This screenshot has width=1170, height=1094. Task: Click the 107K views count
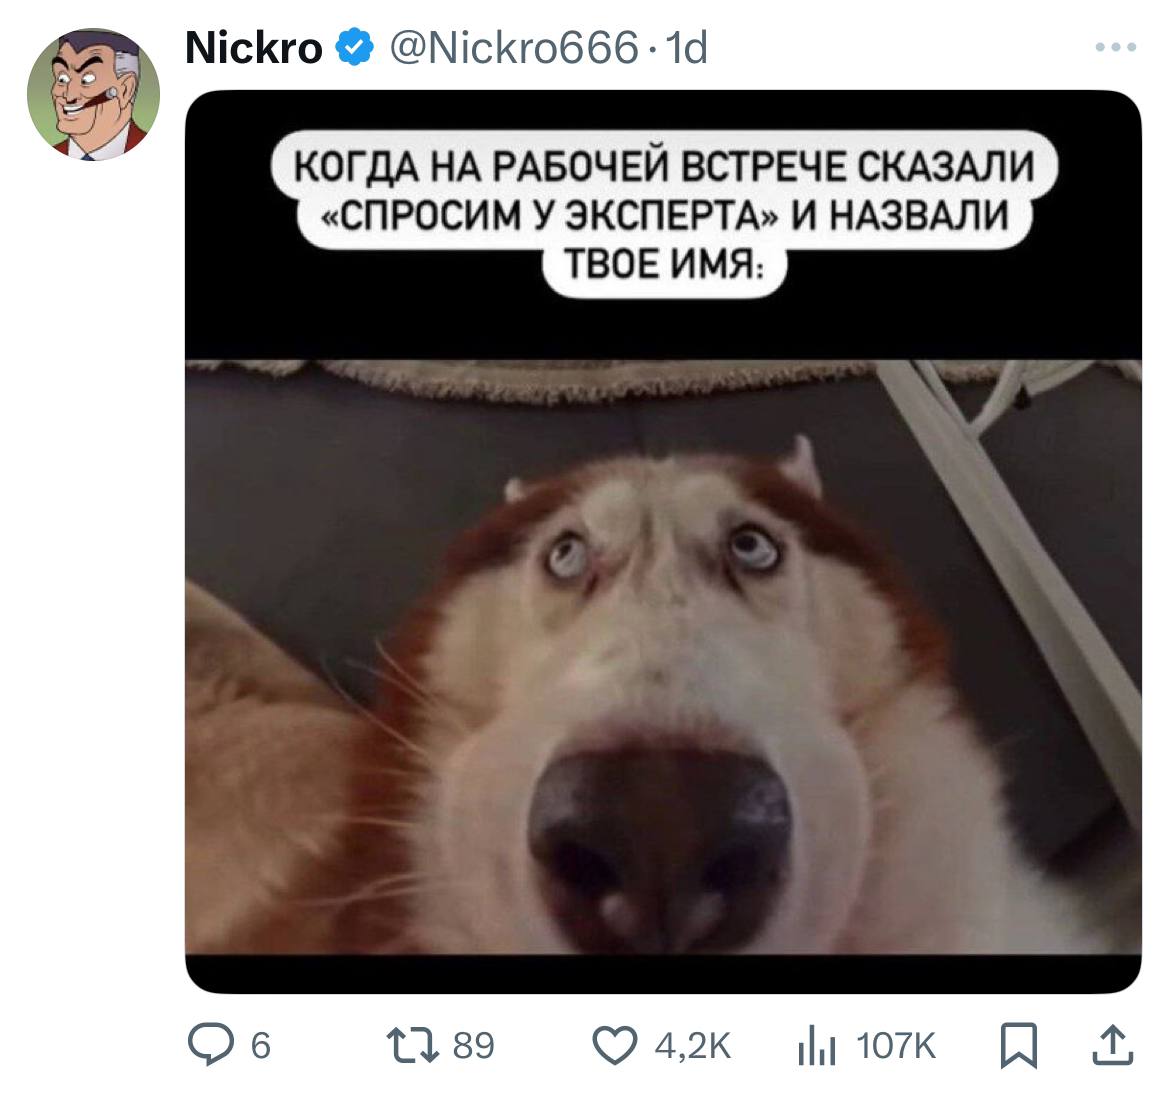pyautogui.click(x=895, y=1045)
